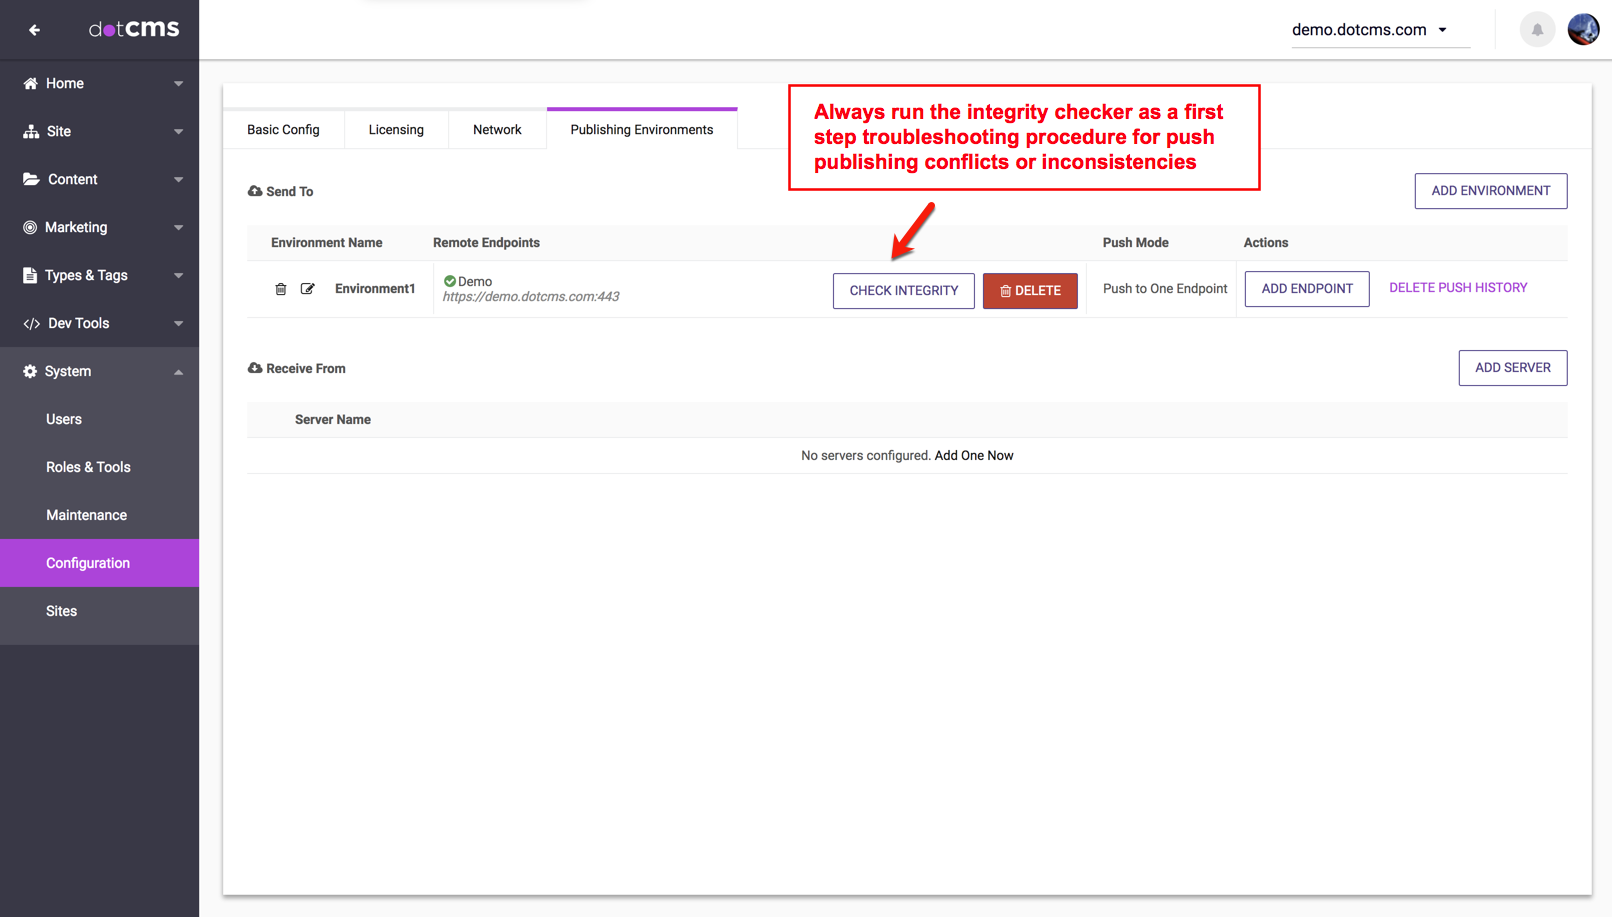Click the red Delete button
The height and width of the screenshot is (917, 1612).
(x=1030, y=291)
